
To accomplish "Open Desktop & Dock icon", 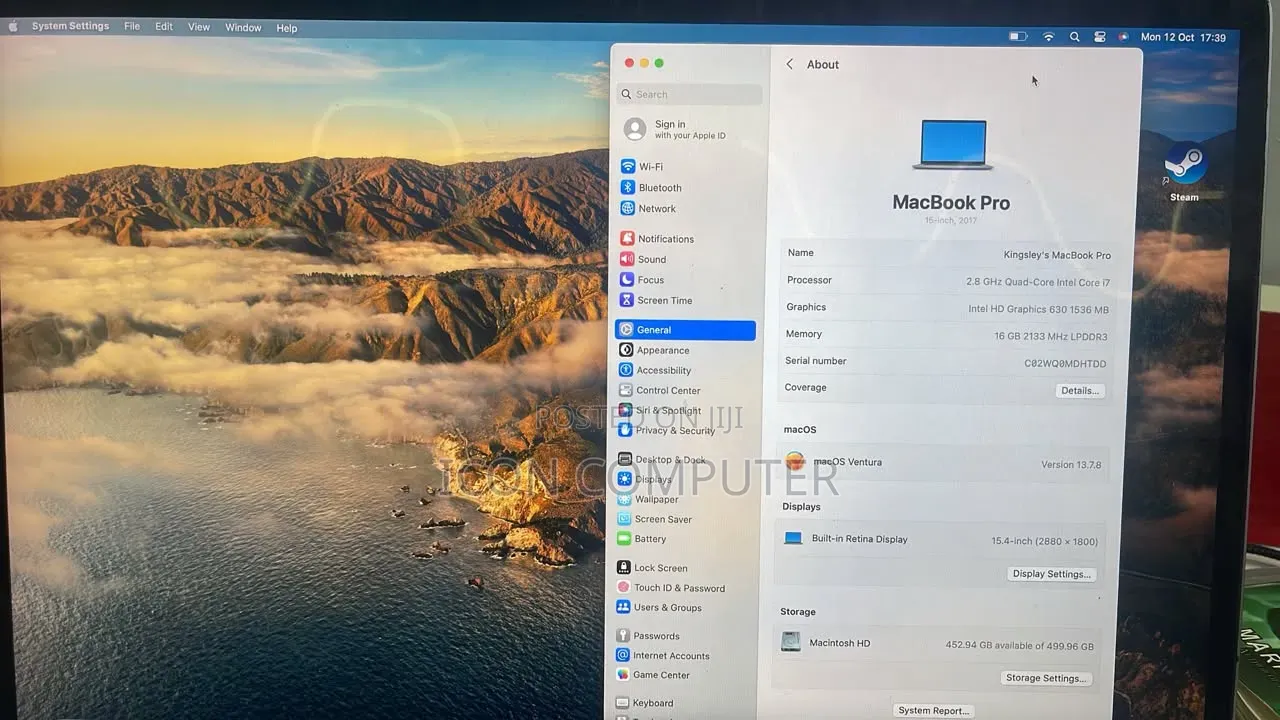I will coord(625,459).
